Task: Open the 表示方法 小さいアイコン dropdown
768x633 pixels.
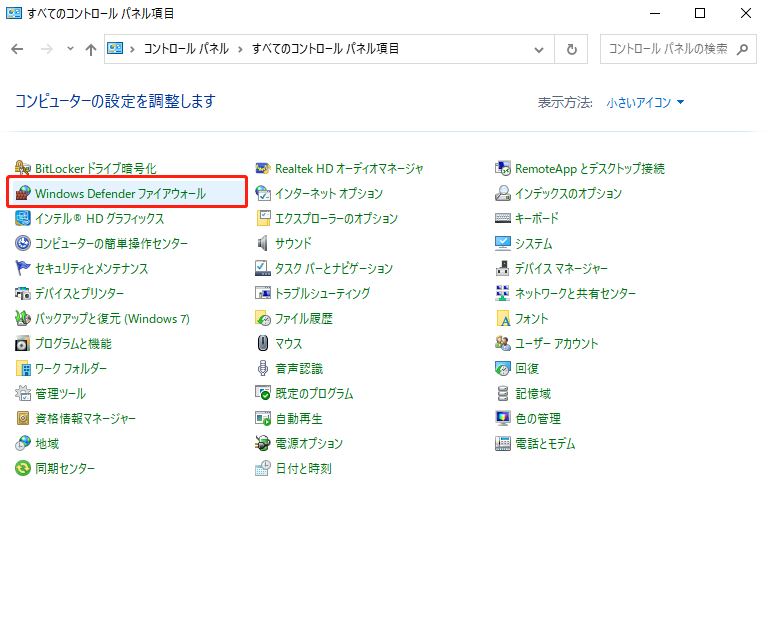Action: tap(645, 102)
